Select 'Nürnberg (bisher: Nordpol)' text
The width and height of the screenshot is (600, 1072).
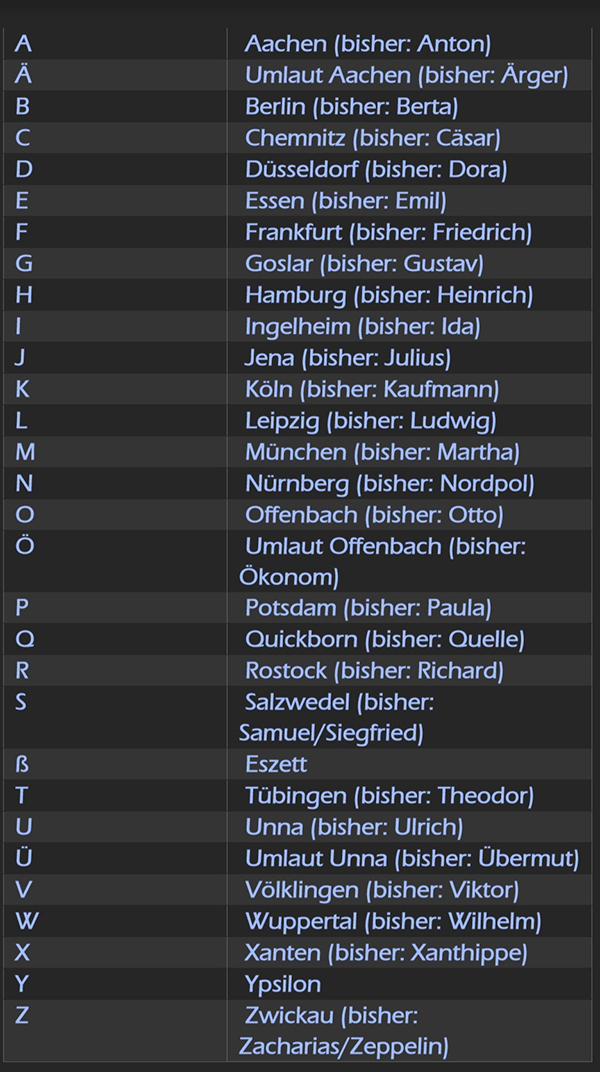click(x=390, y=484)
